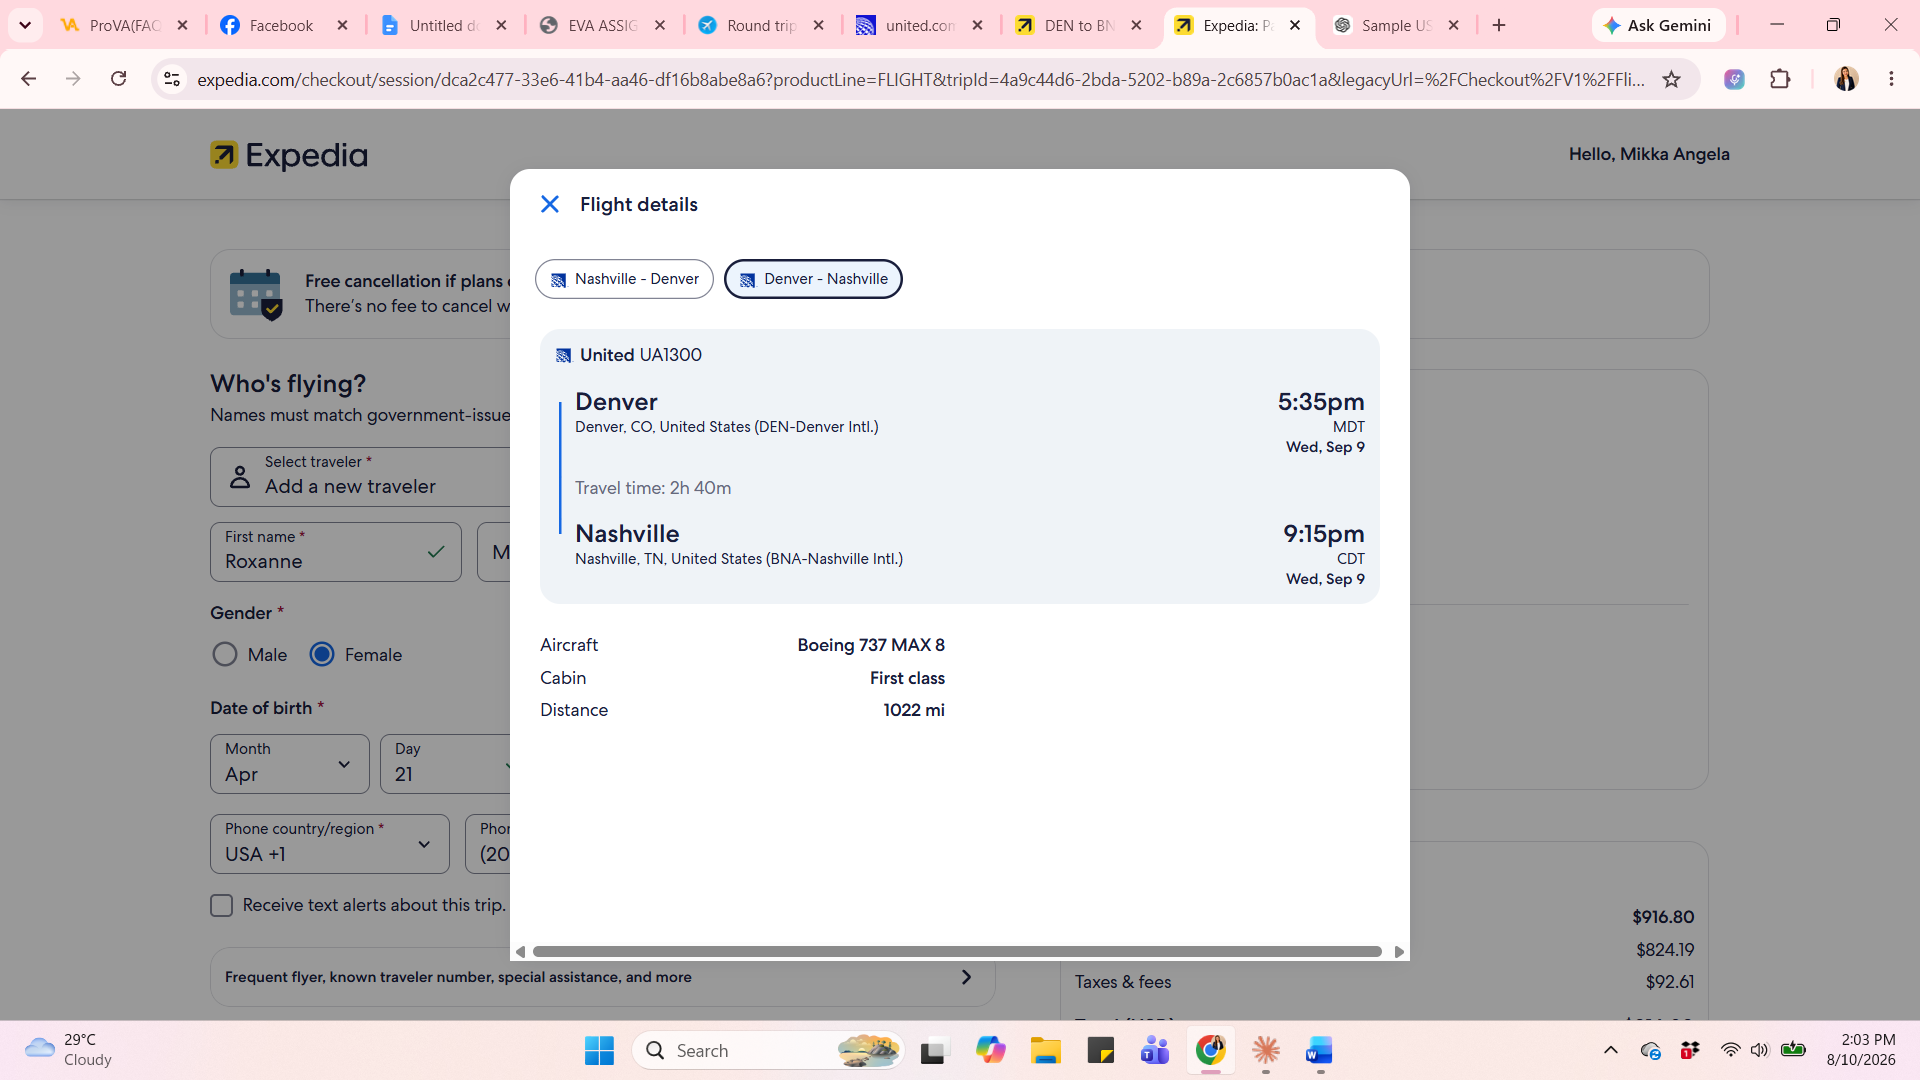
Task: Open the tab search dropdown arrow
Action: click(x=25, y=25)
